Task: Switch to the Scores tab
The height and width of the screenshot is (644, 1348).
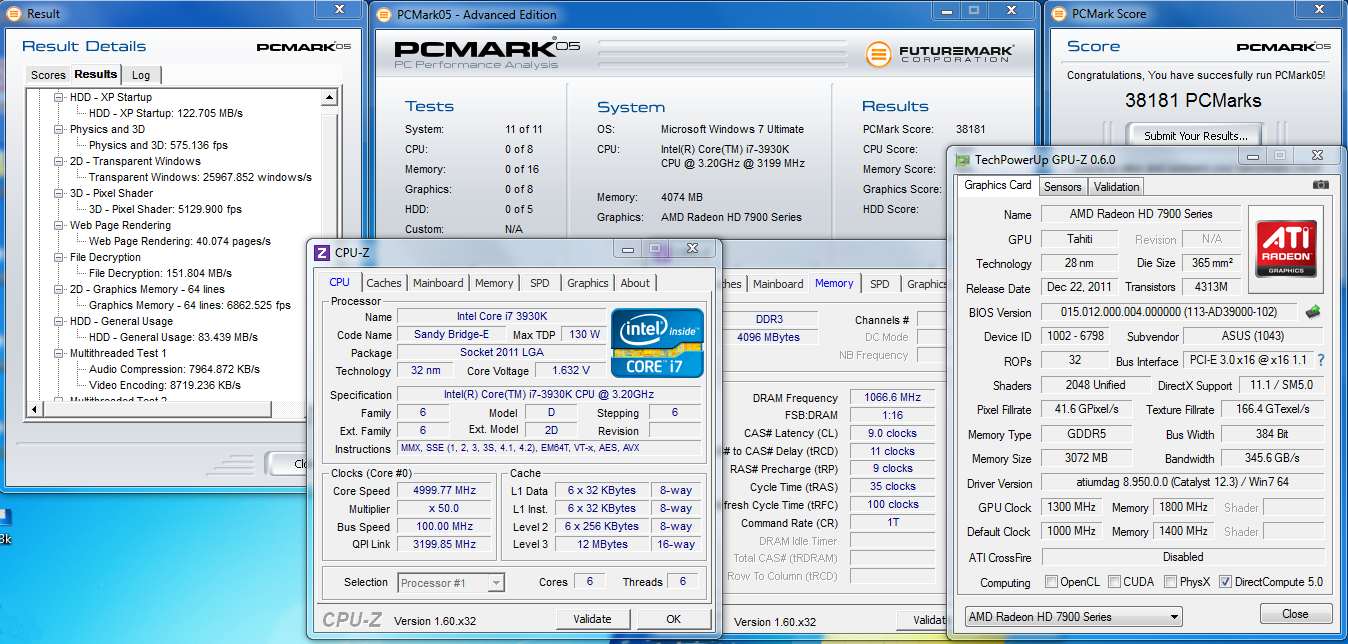Action: click(x=48, y=75)
